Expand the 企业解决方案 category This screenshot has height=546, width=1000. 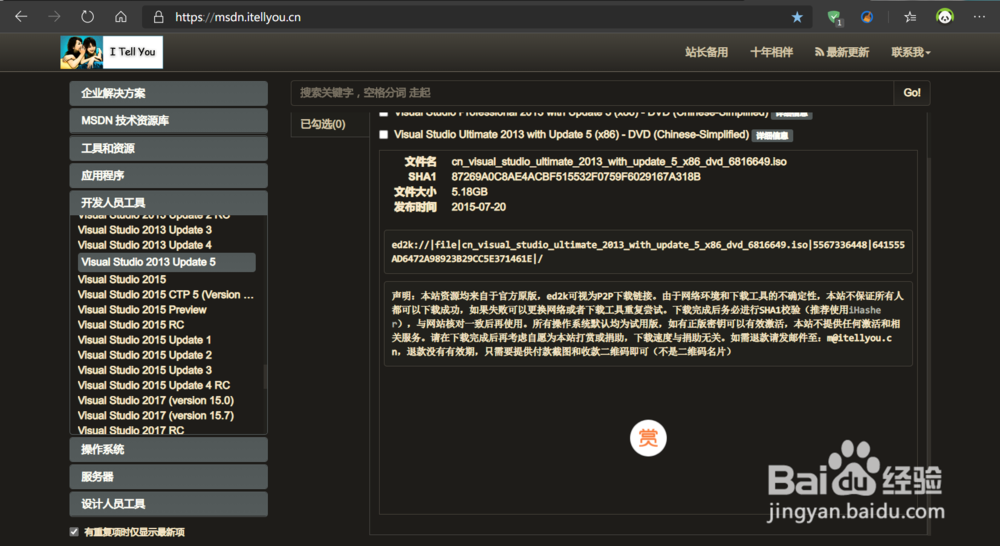coord(168,93)
